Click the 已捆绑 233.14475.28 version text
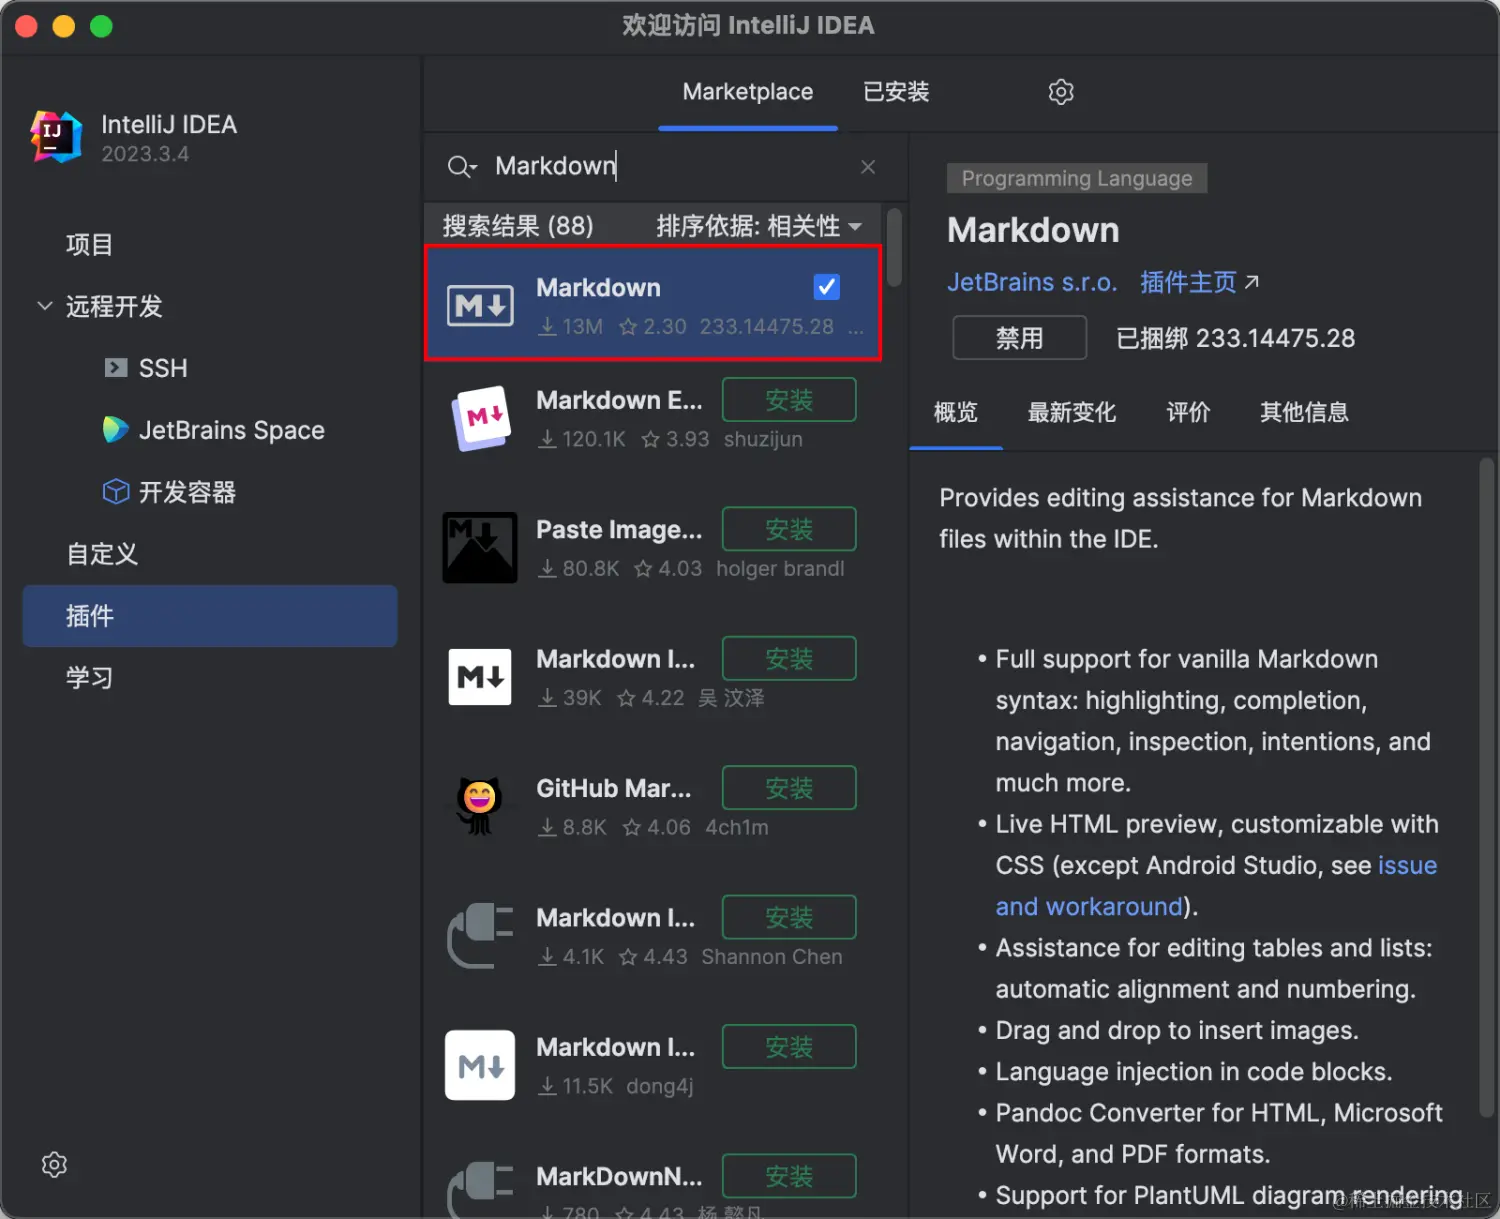Viewport: 1500px width, 1219px height. coord(1236,338)
